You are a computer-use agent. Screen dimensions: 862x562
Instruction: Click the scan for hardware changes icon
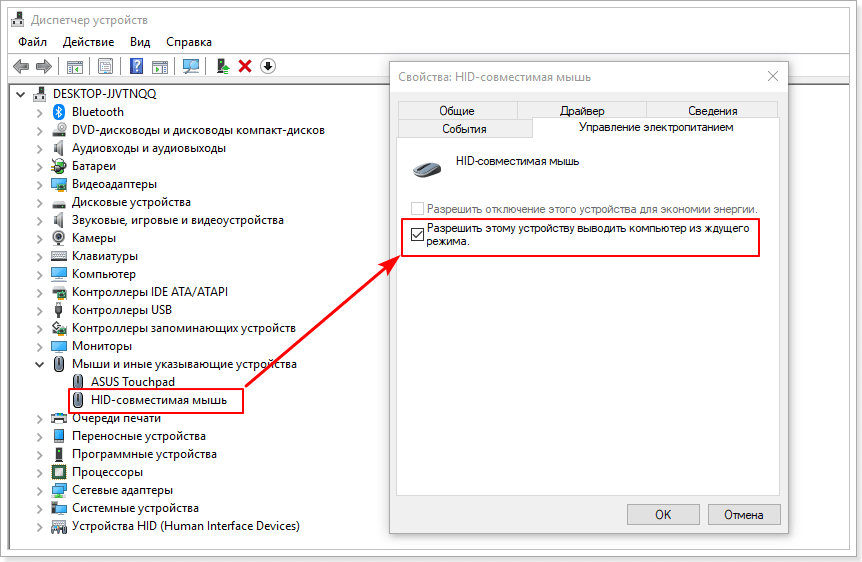[x=190, y=66]
